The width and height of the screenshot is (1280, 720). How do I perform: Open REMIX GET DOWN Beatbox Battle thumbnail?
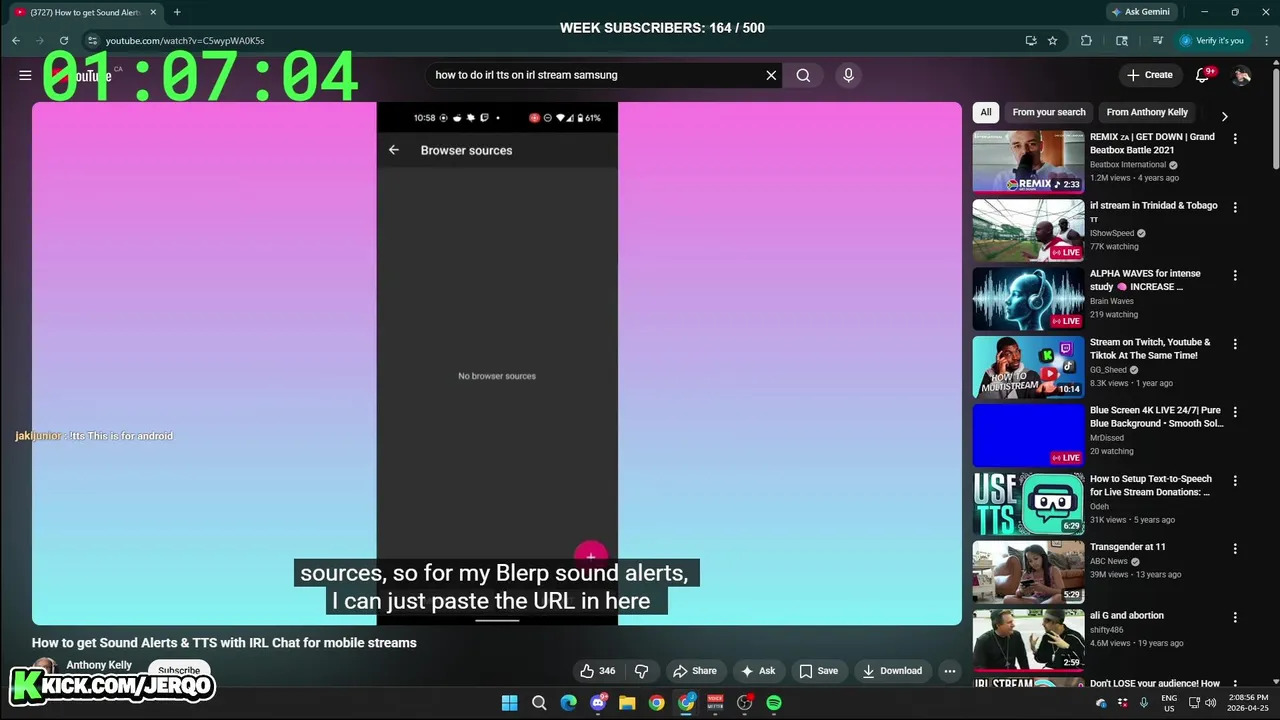pyautogui.click(x=1028, y=161)
